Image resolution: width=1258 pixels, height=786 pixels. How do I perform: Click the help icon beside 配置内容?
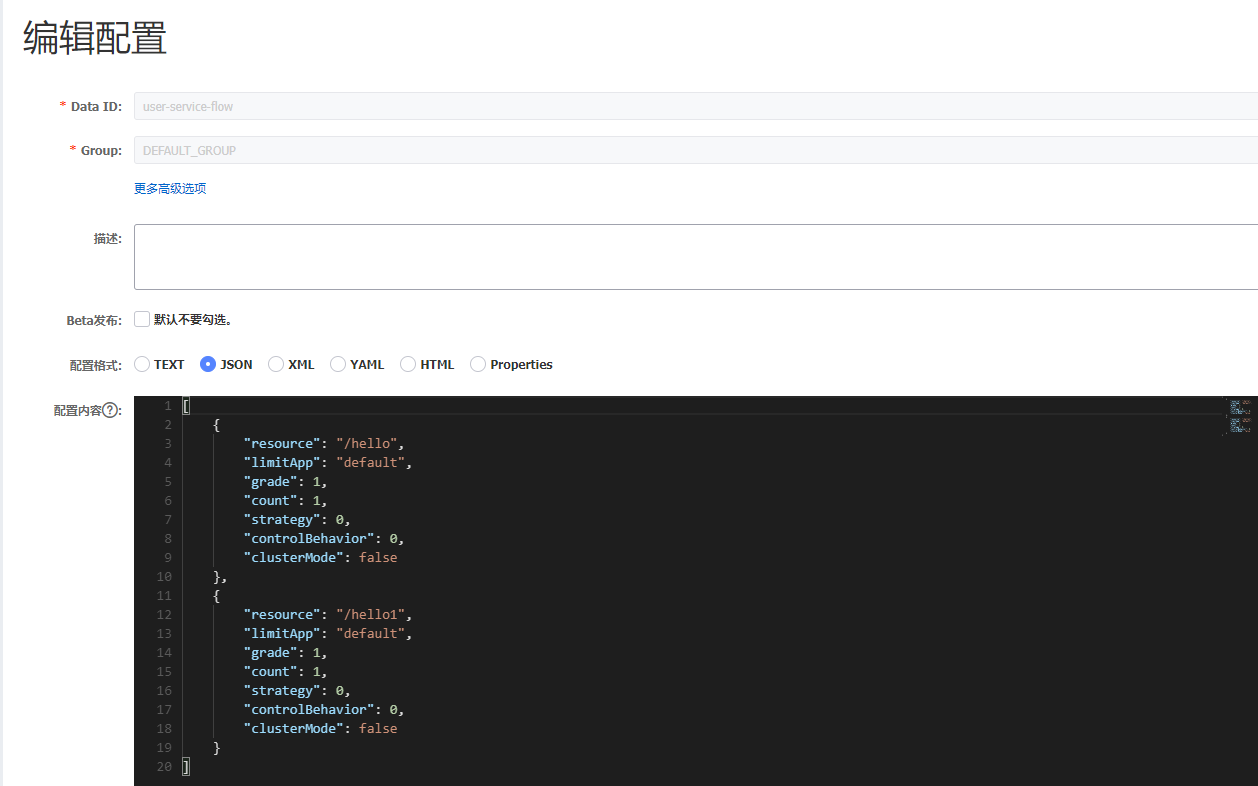(110, 410)
